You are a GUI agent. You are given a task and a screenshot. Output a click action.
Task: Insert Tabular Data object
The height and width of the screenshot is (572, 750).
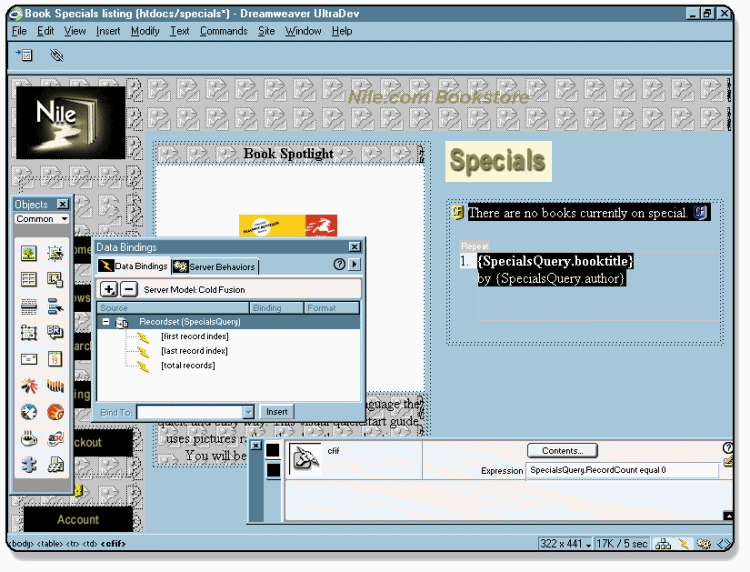click(x=55, y=279)
